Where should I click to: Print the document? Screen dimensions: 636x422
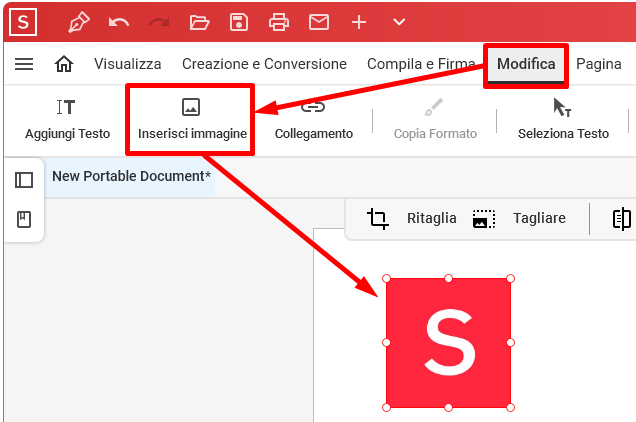pos(279,22)
